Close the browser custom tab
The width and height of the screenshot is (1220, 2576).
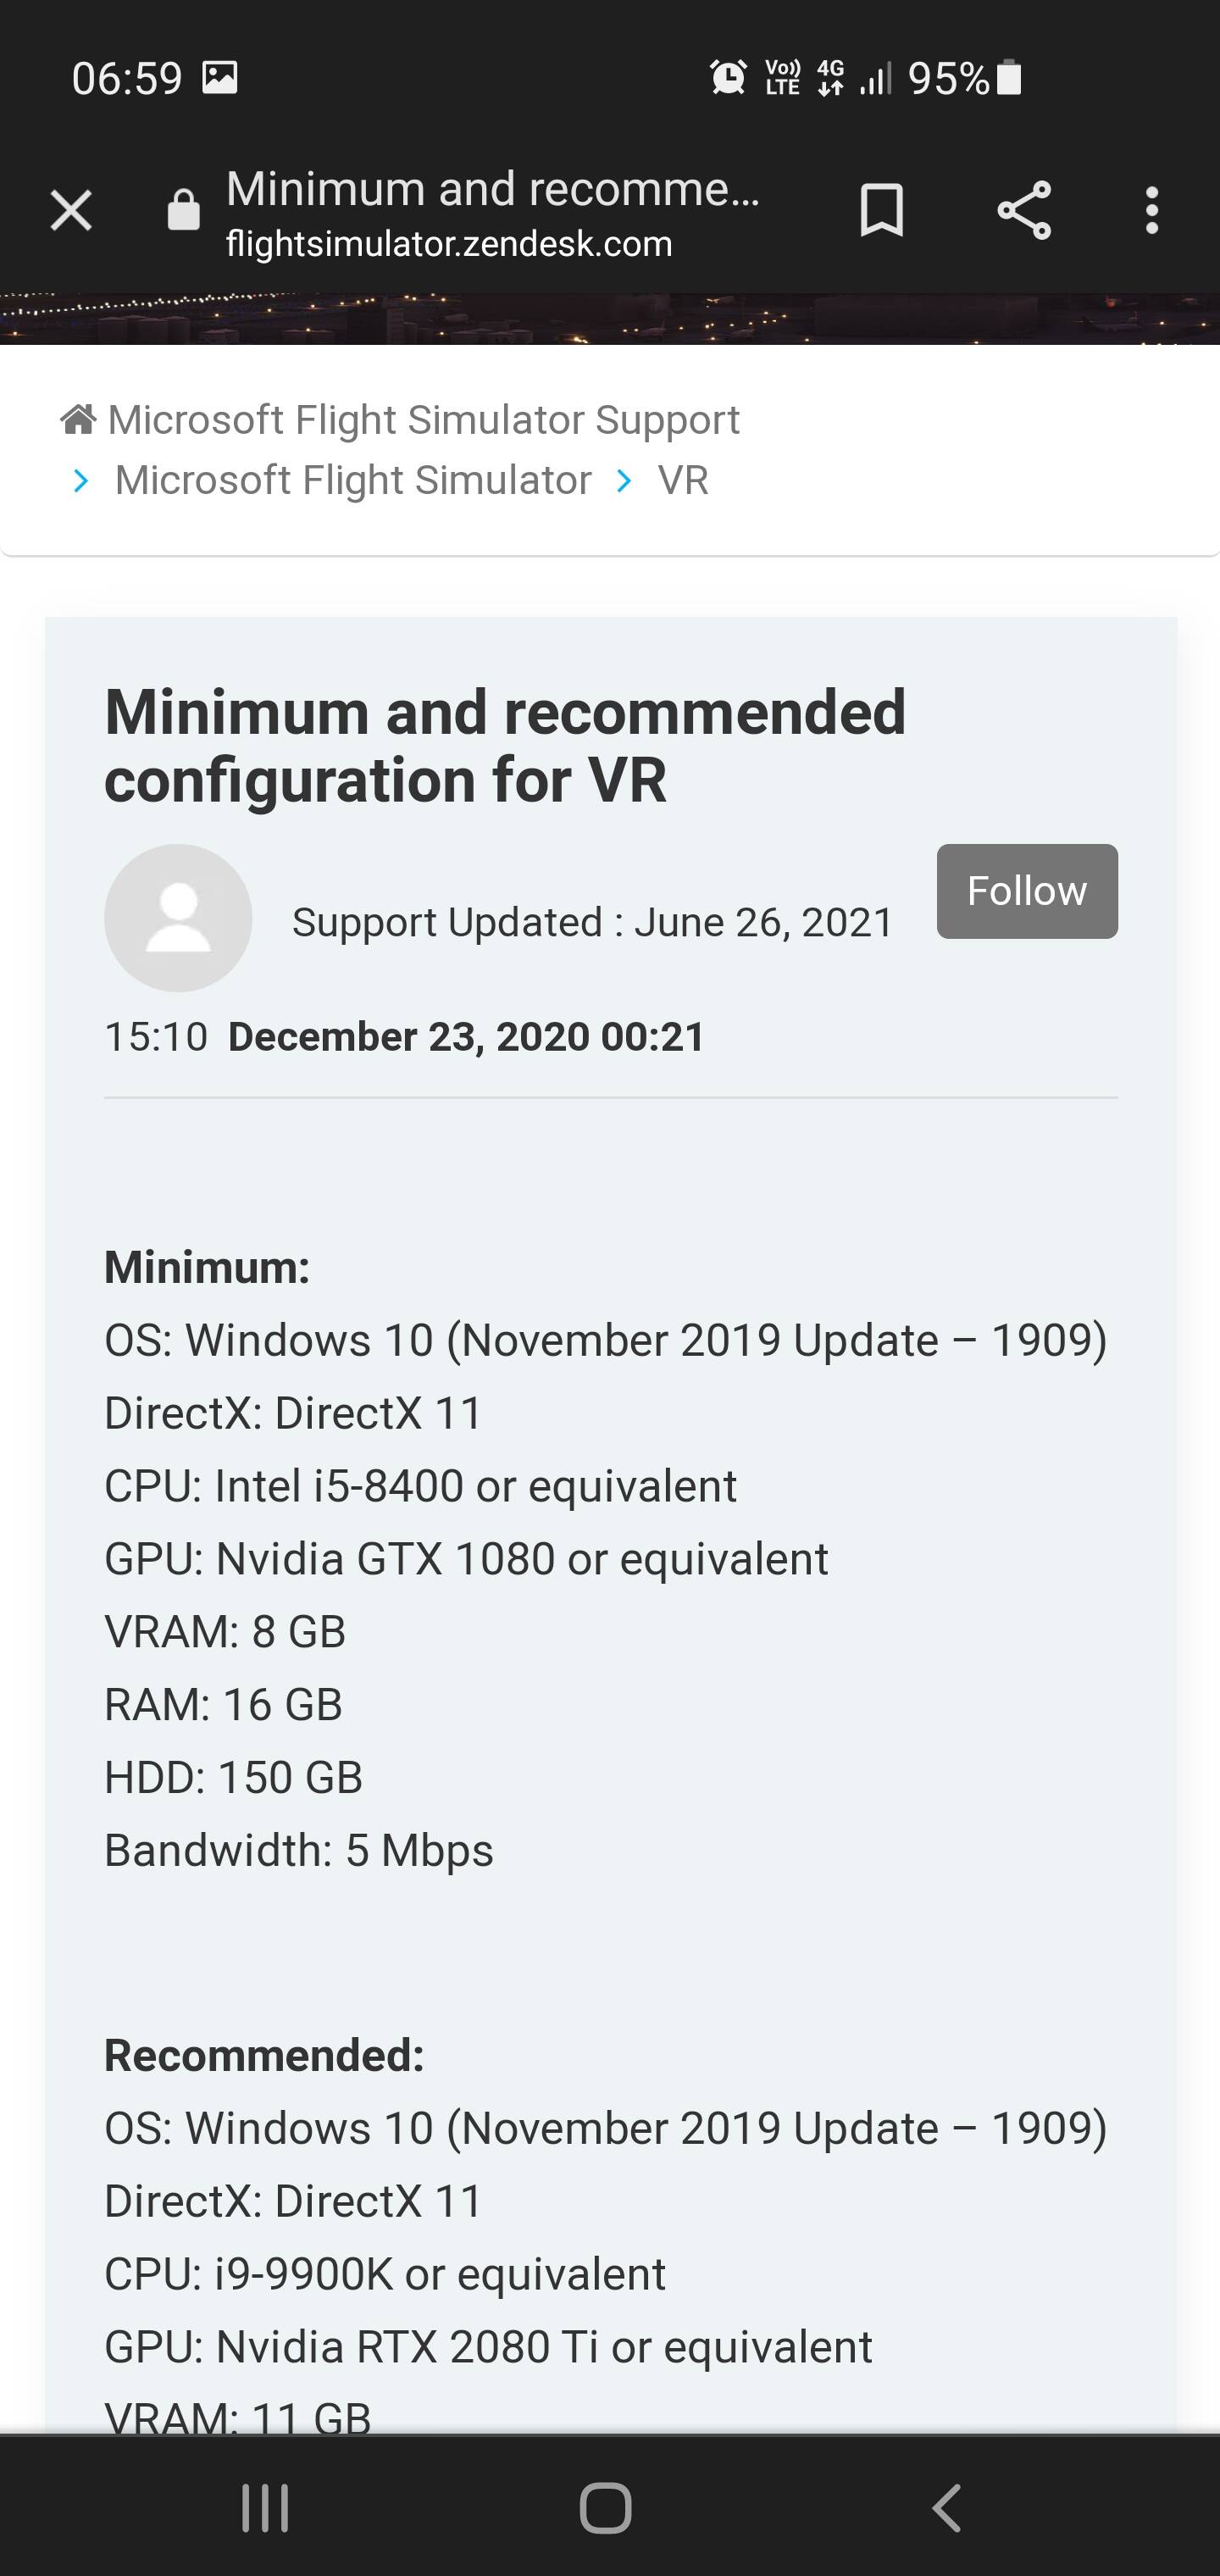(71, 211)
